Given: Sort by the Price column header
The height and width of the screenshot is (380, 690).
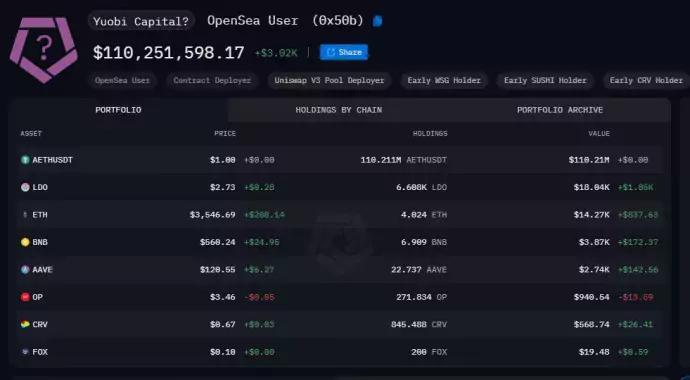Looking at the screenshot, I should click(225, 134).
